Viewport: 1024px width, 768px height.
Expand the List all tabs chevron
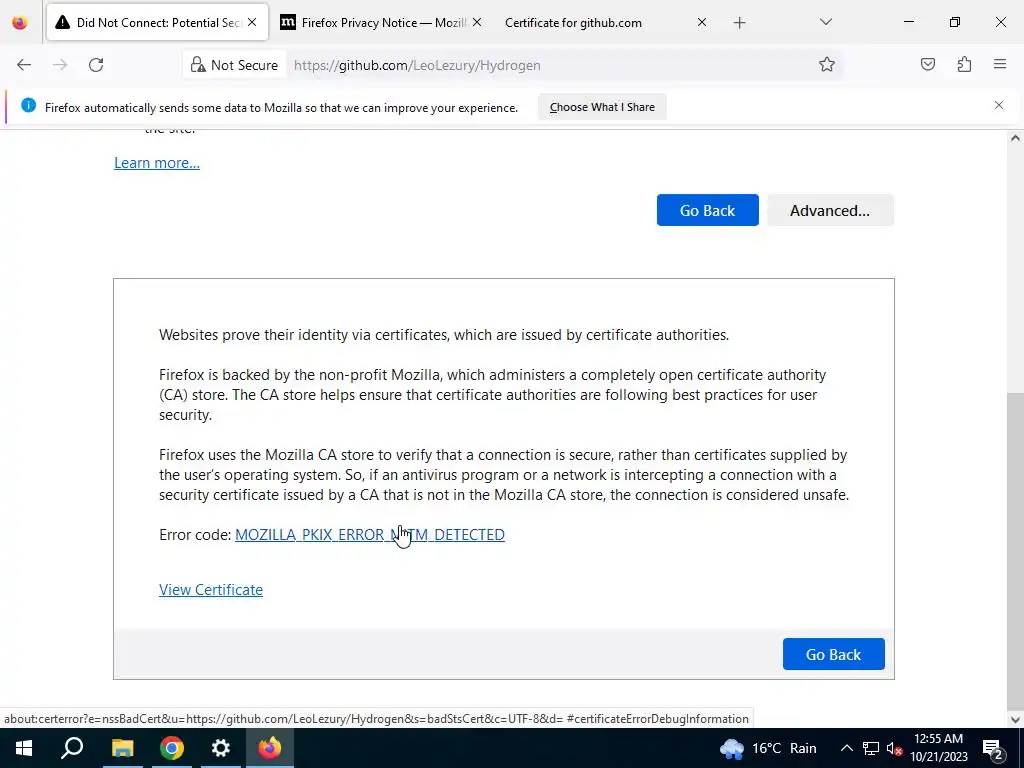tap(825, 22)
